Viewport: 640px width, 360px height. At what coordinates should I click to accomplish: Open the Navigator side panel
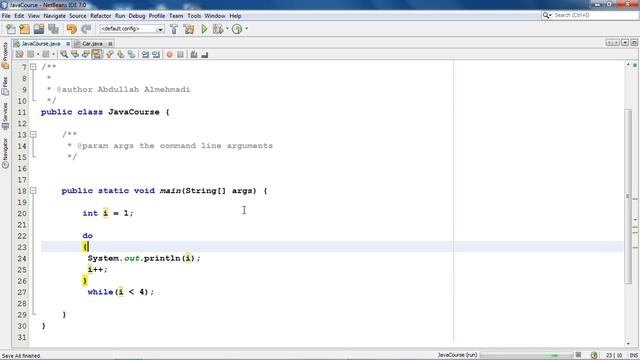[5, 153]
